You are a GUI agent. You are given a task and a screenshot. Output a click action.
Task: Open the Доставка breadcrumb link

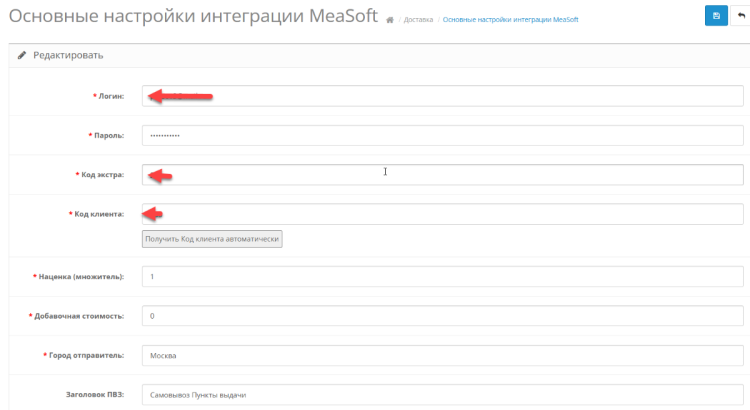[x=418, y=20]
